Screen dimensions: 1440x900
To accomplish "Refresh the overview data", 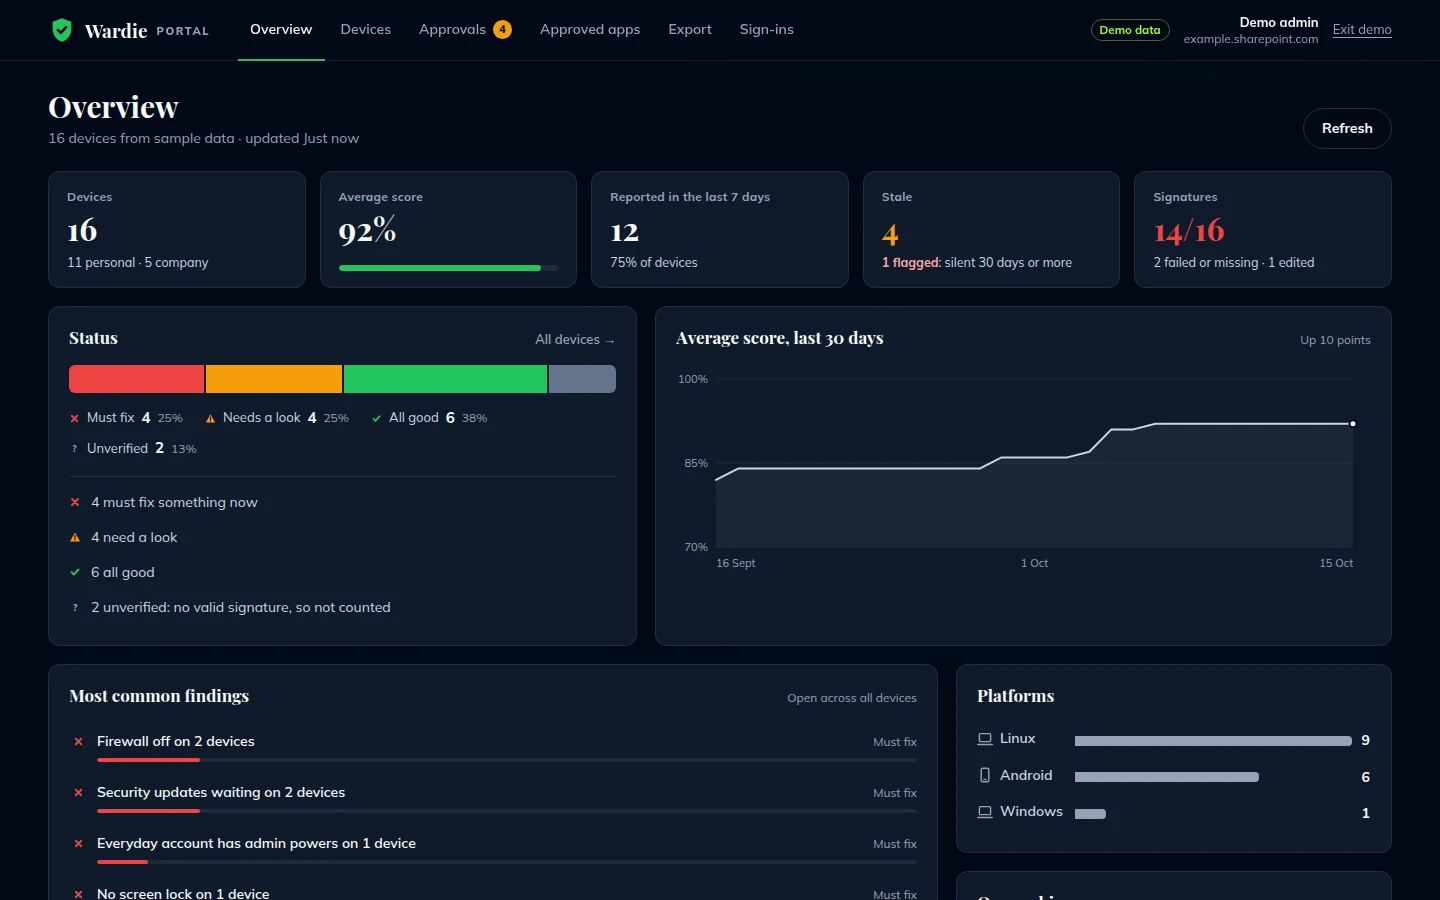I will pyautogui.click(x=1347, y=128).
